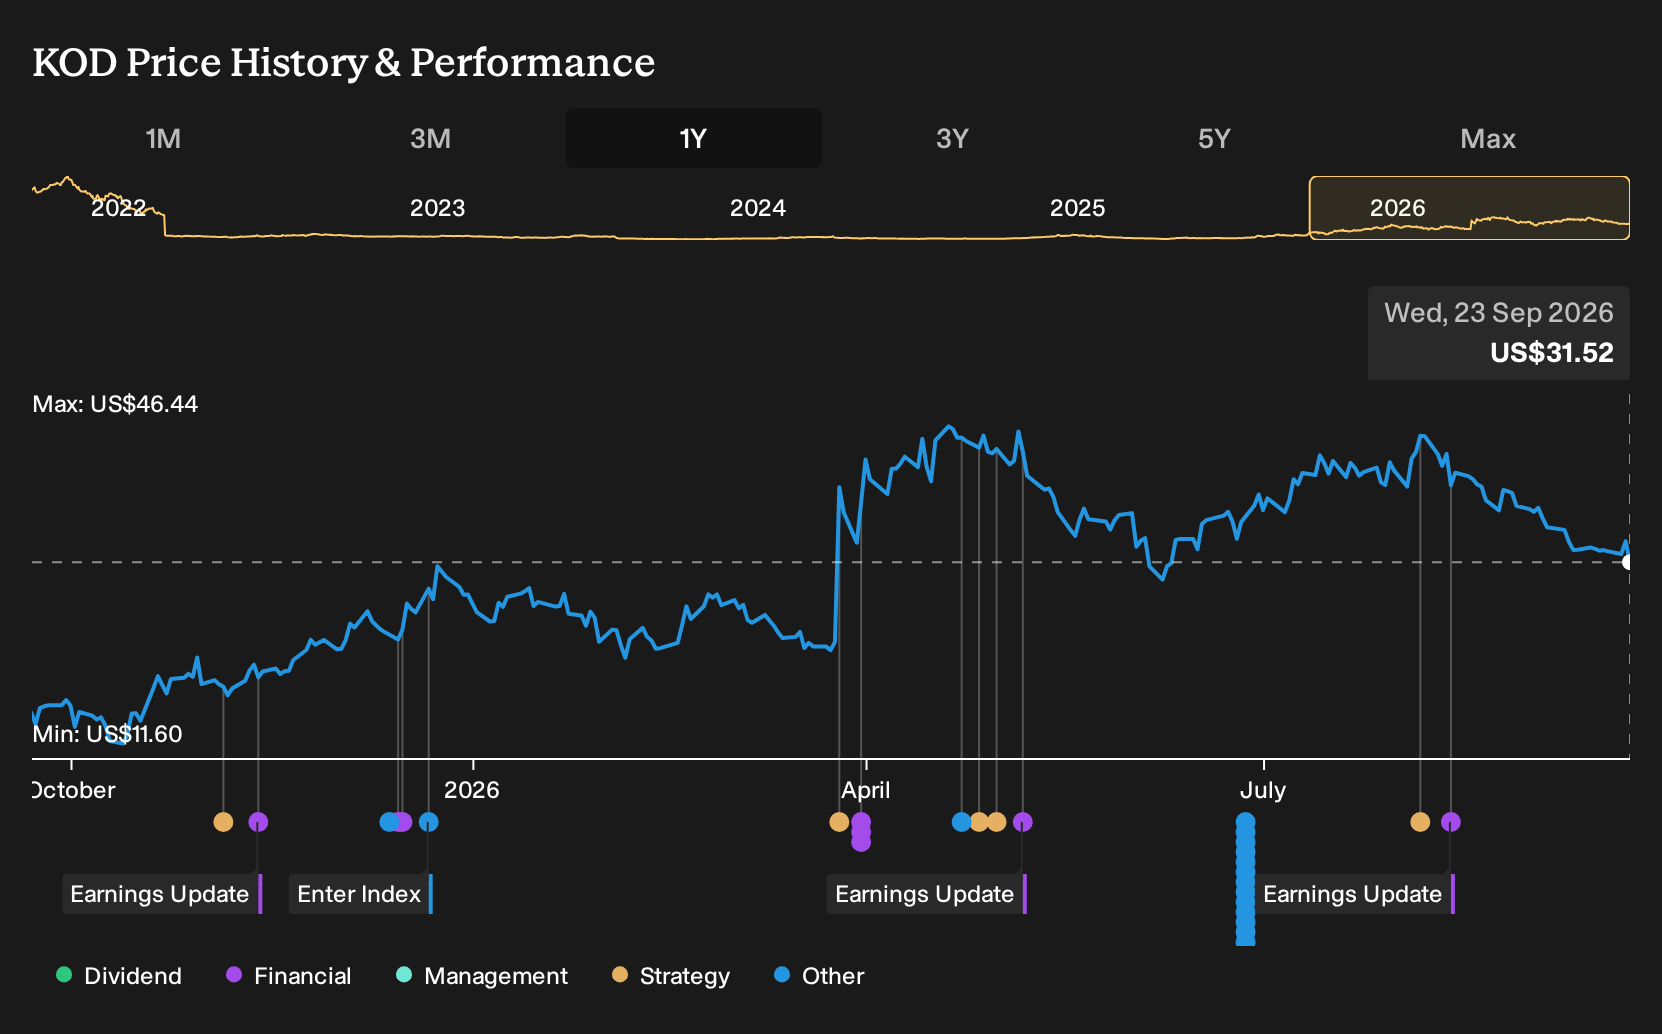Click purple dot above the October Earnings Update
Image resolution: width=1662 pixels, height=1034 pixels.
coord(258,822)
